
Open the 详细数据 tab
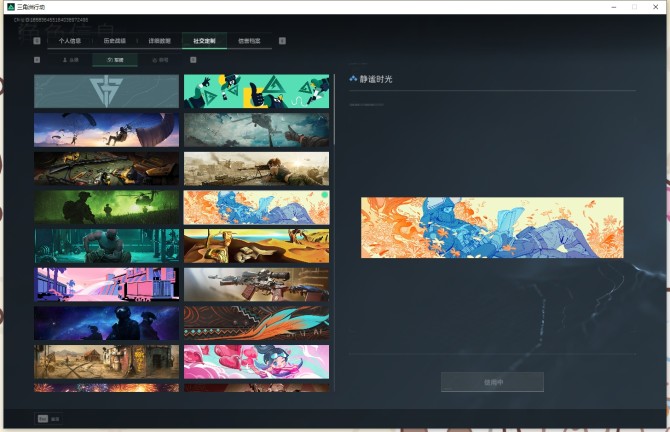[159, 41]
